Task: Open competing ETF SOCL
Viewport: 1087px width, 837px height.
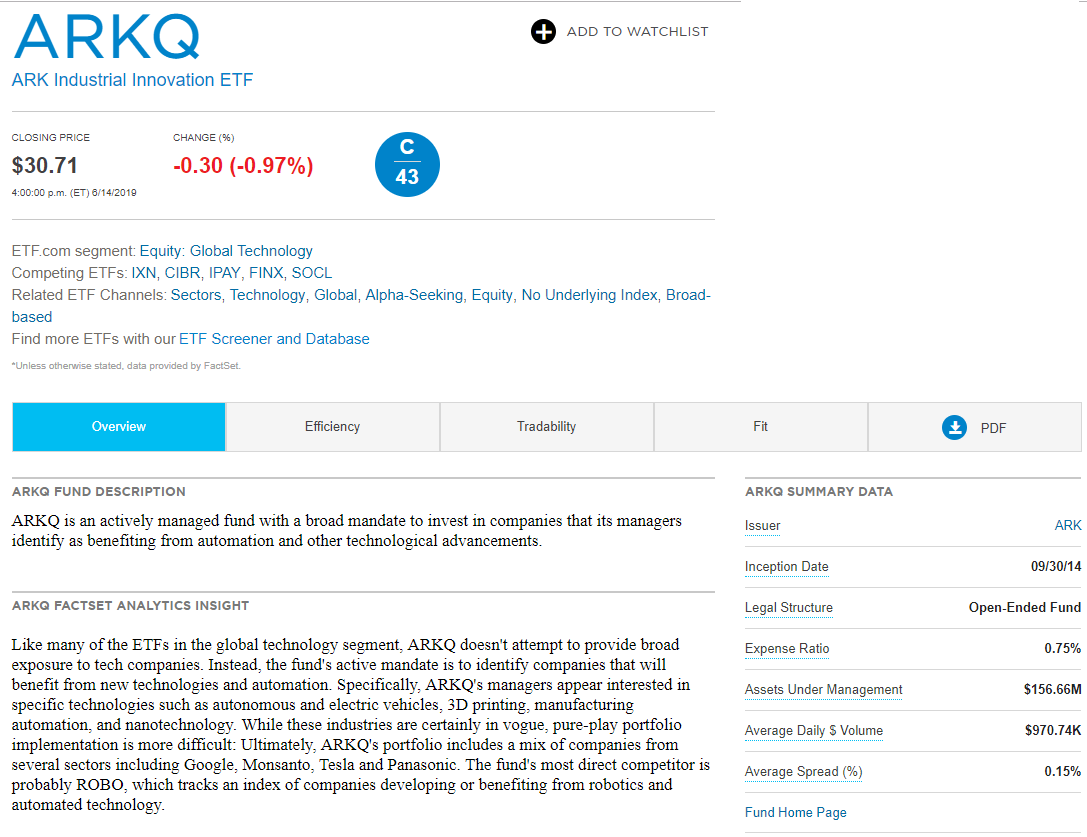Action: (312, 273)
